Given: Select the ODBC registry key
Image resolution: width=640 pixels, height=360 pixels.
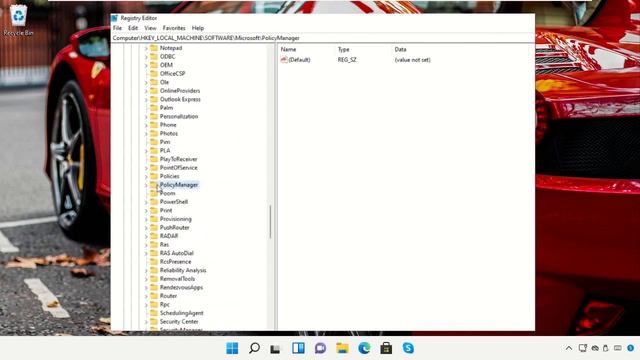Looking at the screenshot, I should pyautogui.click(x=167, y=56).
